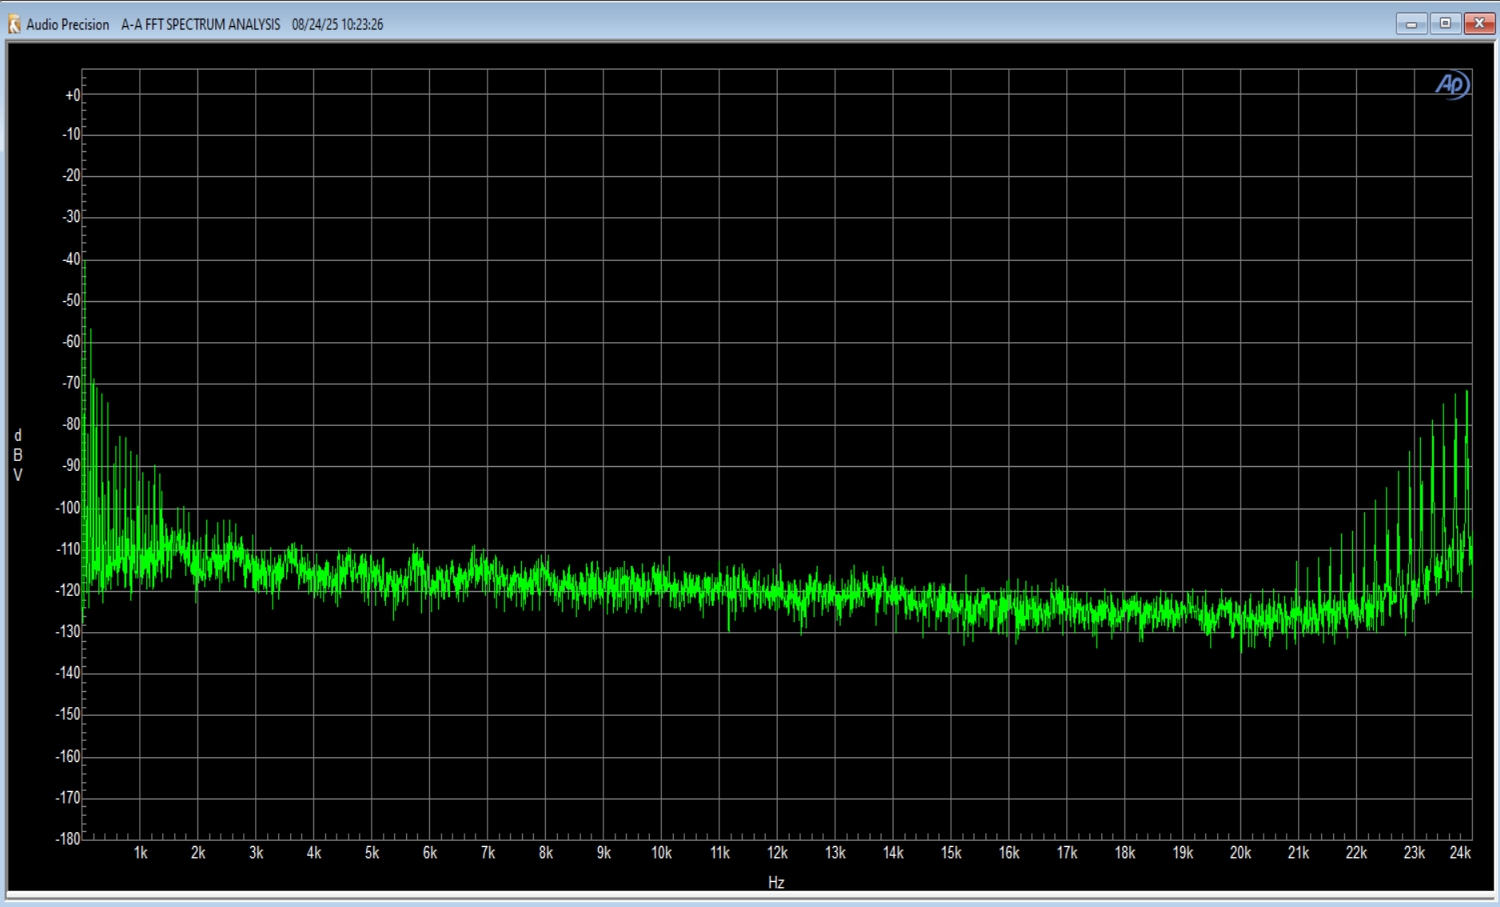
Task: Click the A-A FFT SPECTRUM ANALYSIS title text
Action: click(200, 24)
